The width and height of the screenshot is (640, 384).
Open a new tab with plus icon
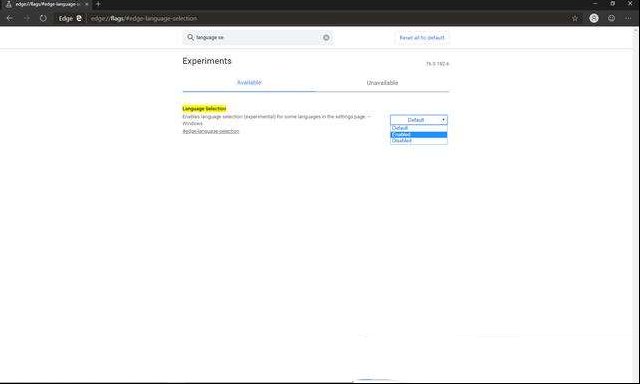pos(98,4)
